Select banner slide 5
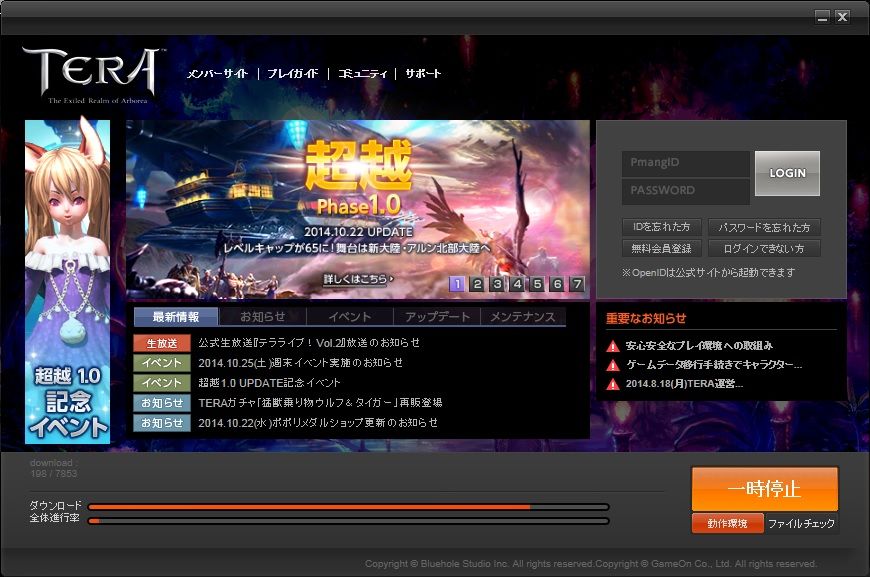The width and height of the screenshot is (870, 577). tap(537, 284)
